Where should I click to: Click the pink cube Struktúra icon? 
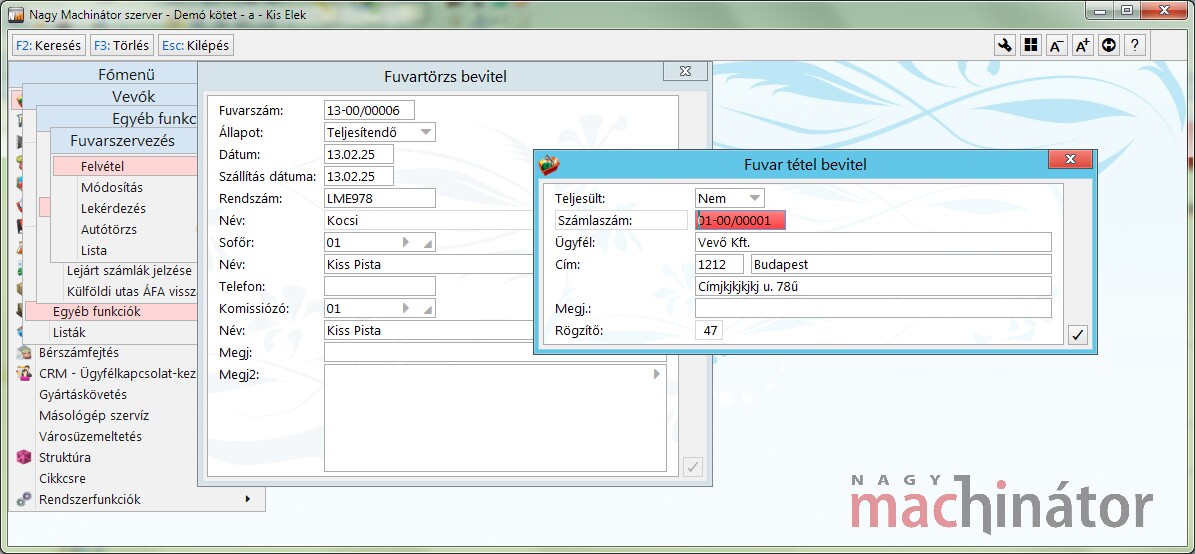24,457
